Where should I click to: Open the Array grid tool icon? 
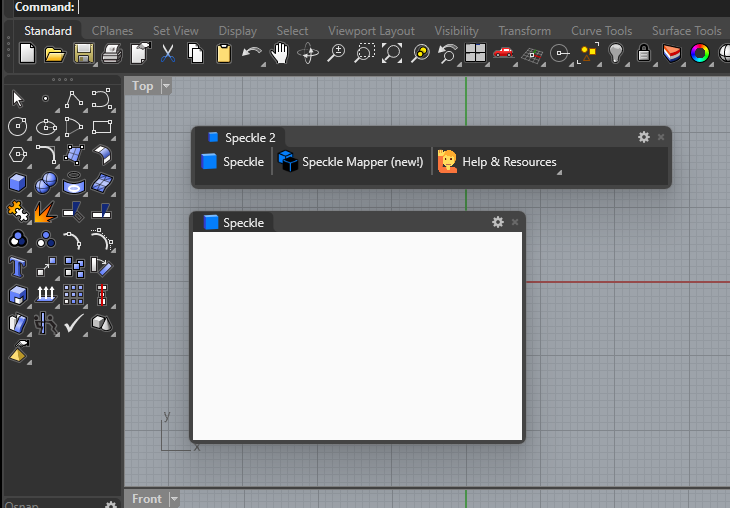coord(74,295)
